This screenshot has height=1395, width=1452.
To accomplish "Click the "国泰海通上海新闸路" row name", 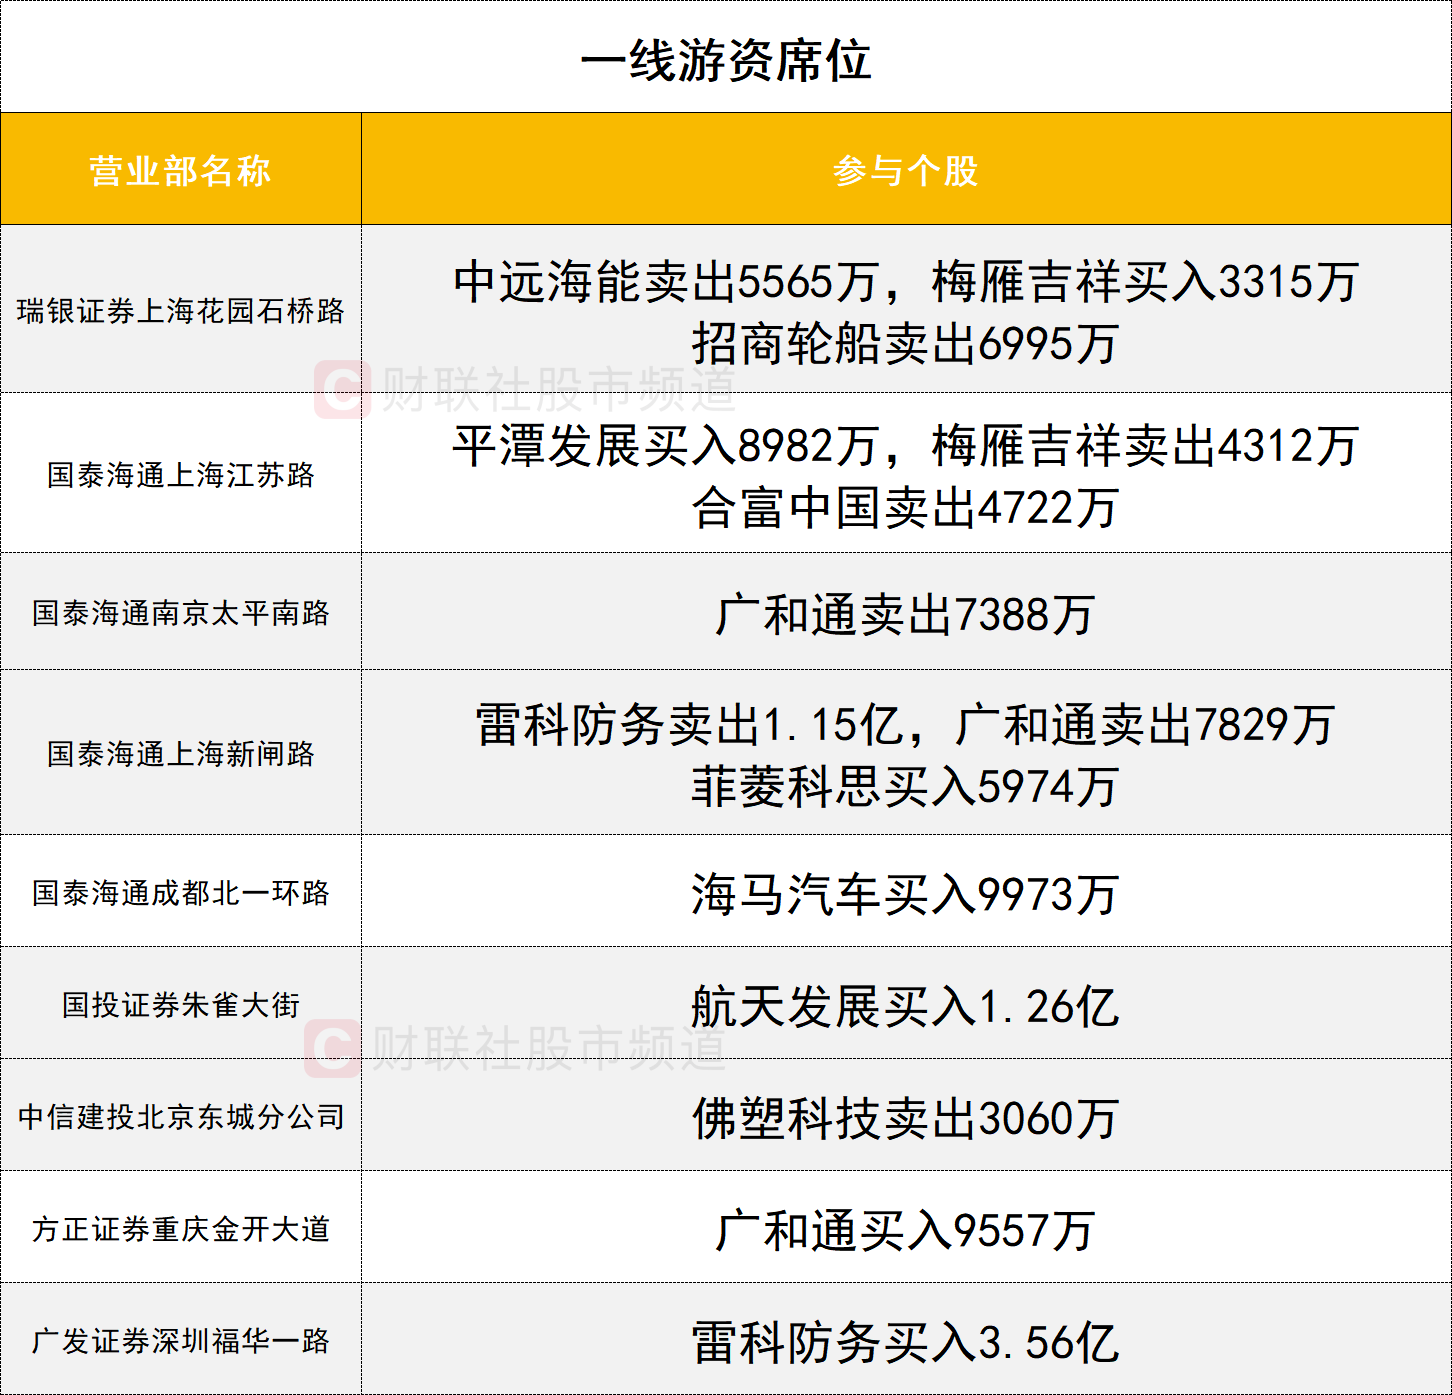I will (180, 753).
